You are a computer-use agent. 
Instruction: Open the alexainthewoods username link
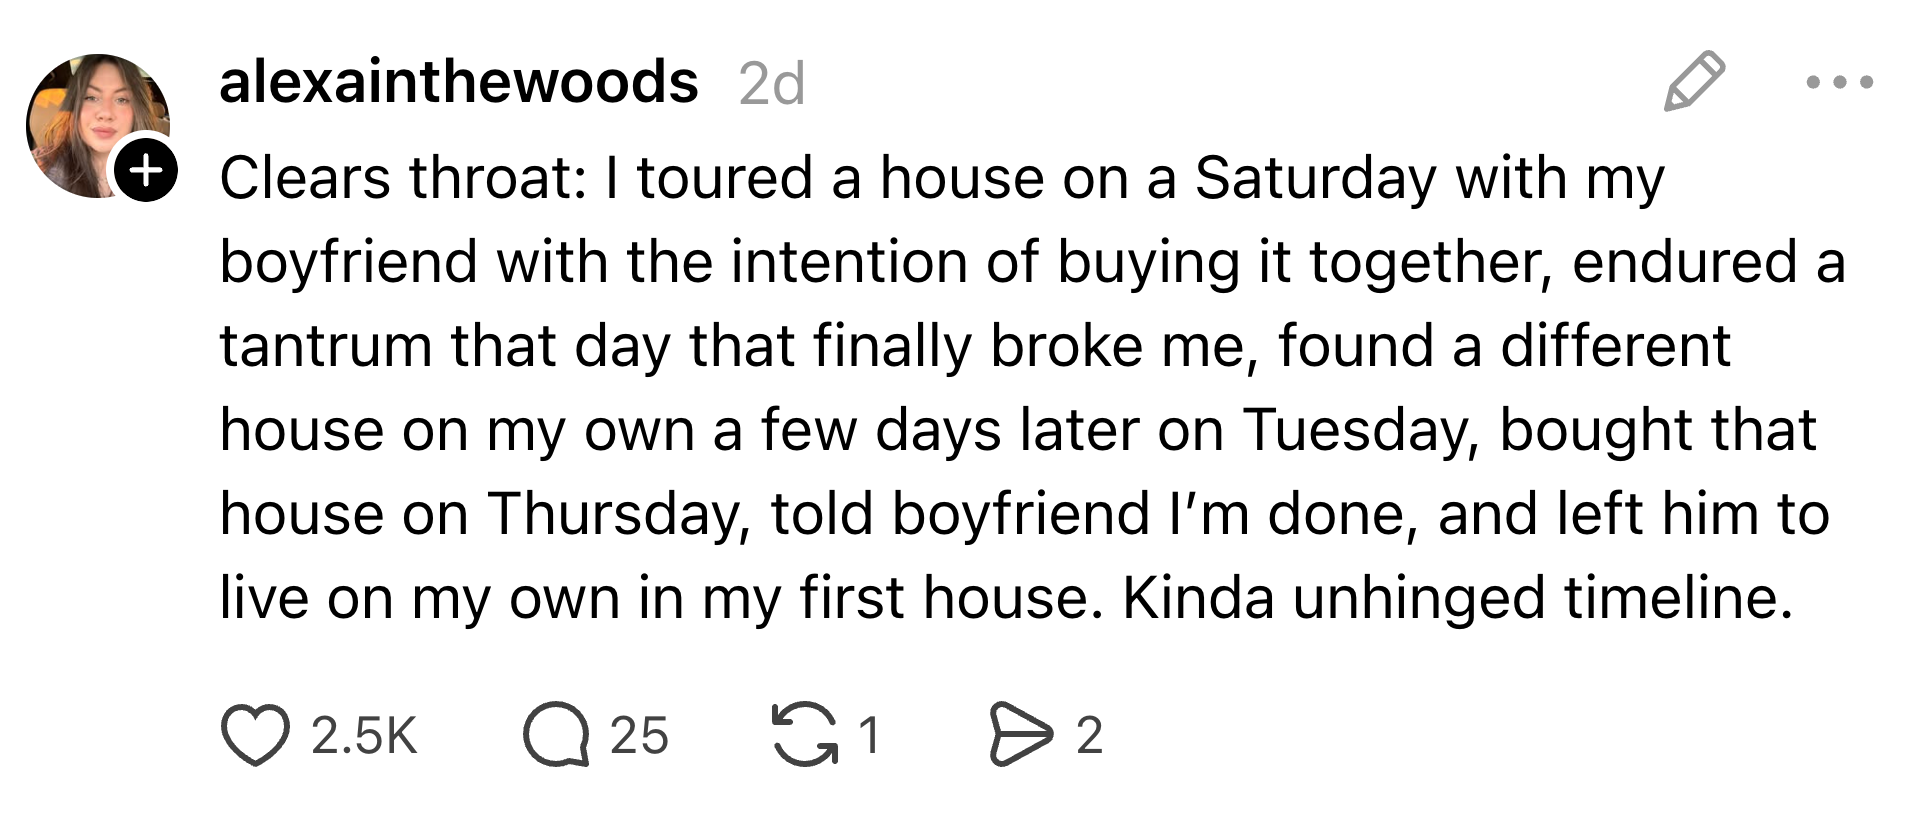[458, 81]
